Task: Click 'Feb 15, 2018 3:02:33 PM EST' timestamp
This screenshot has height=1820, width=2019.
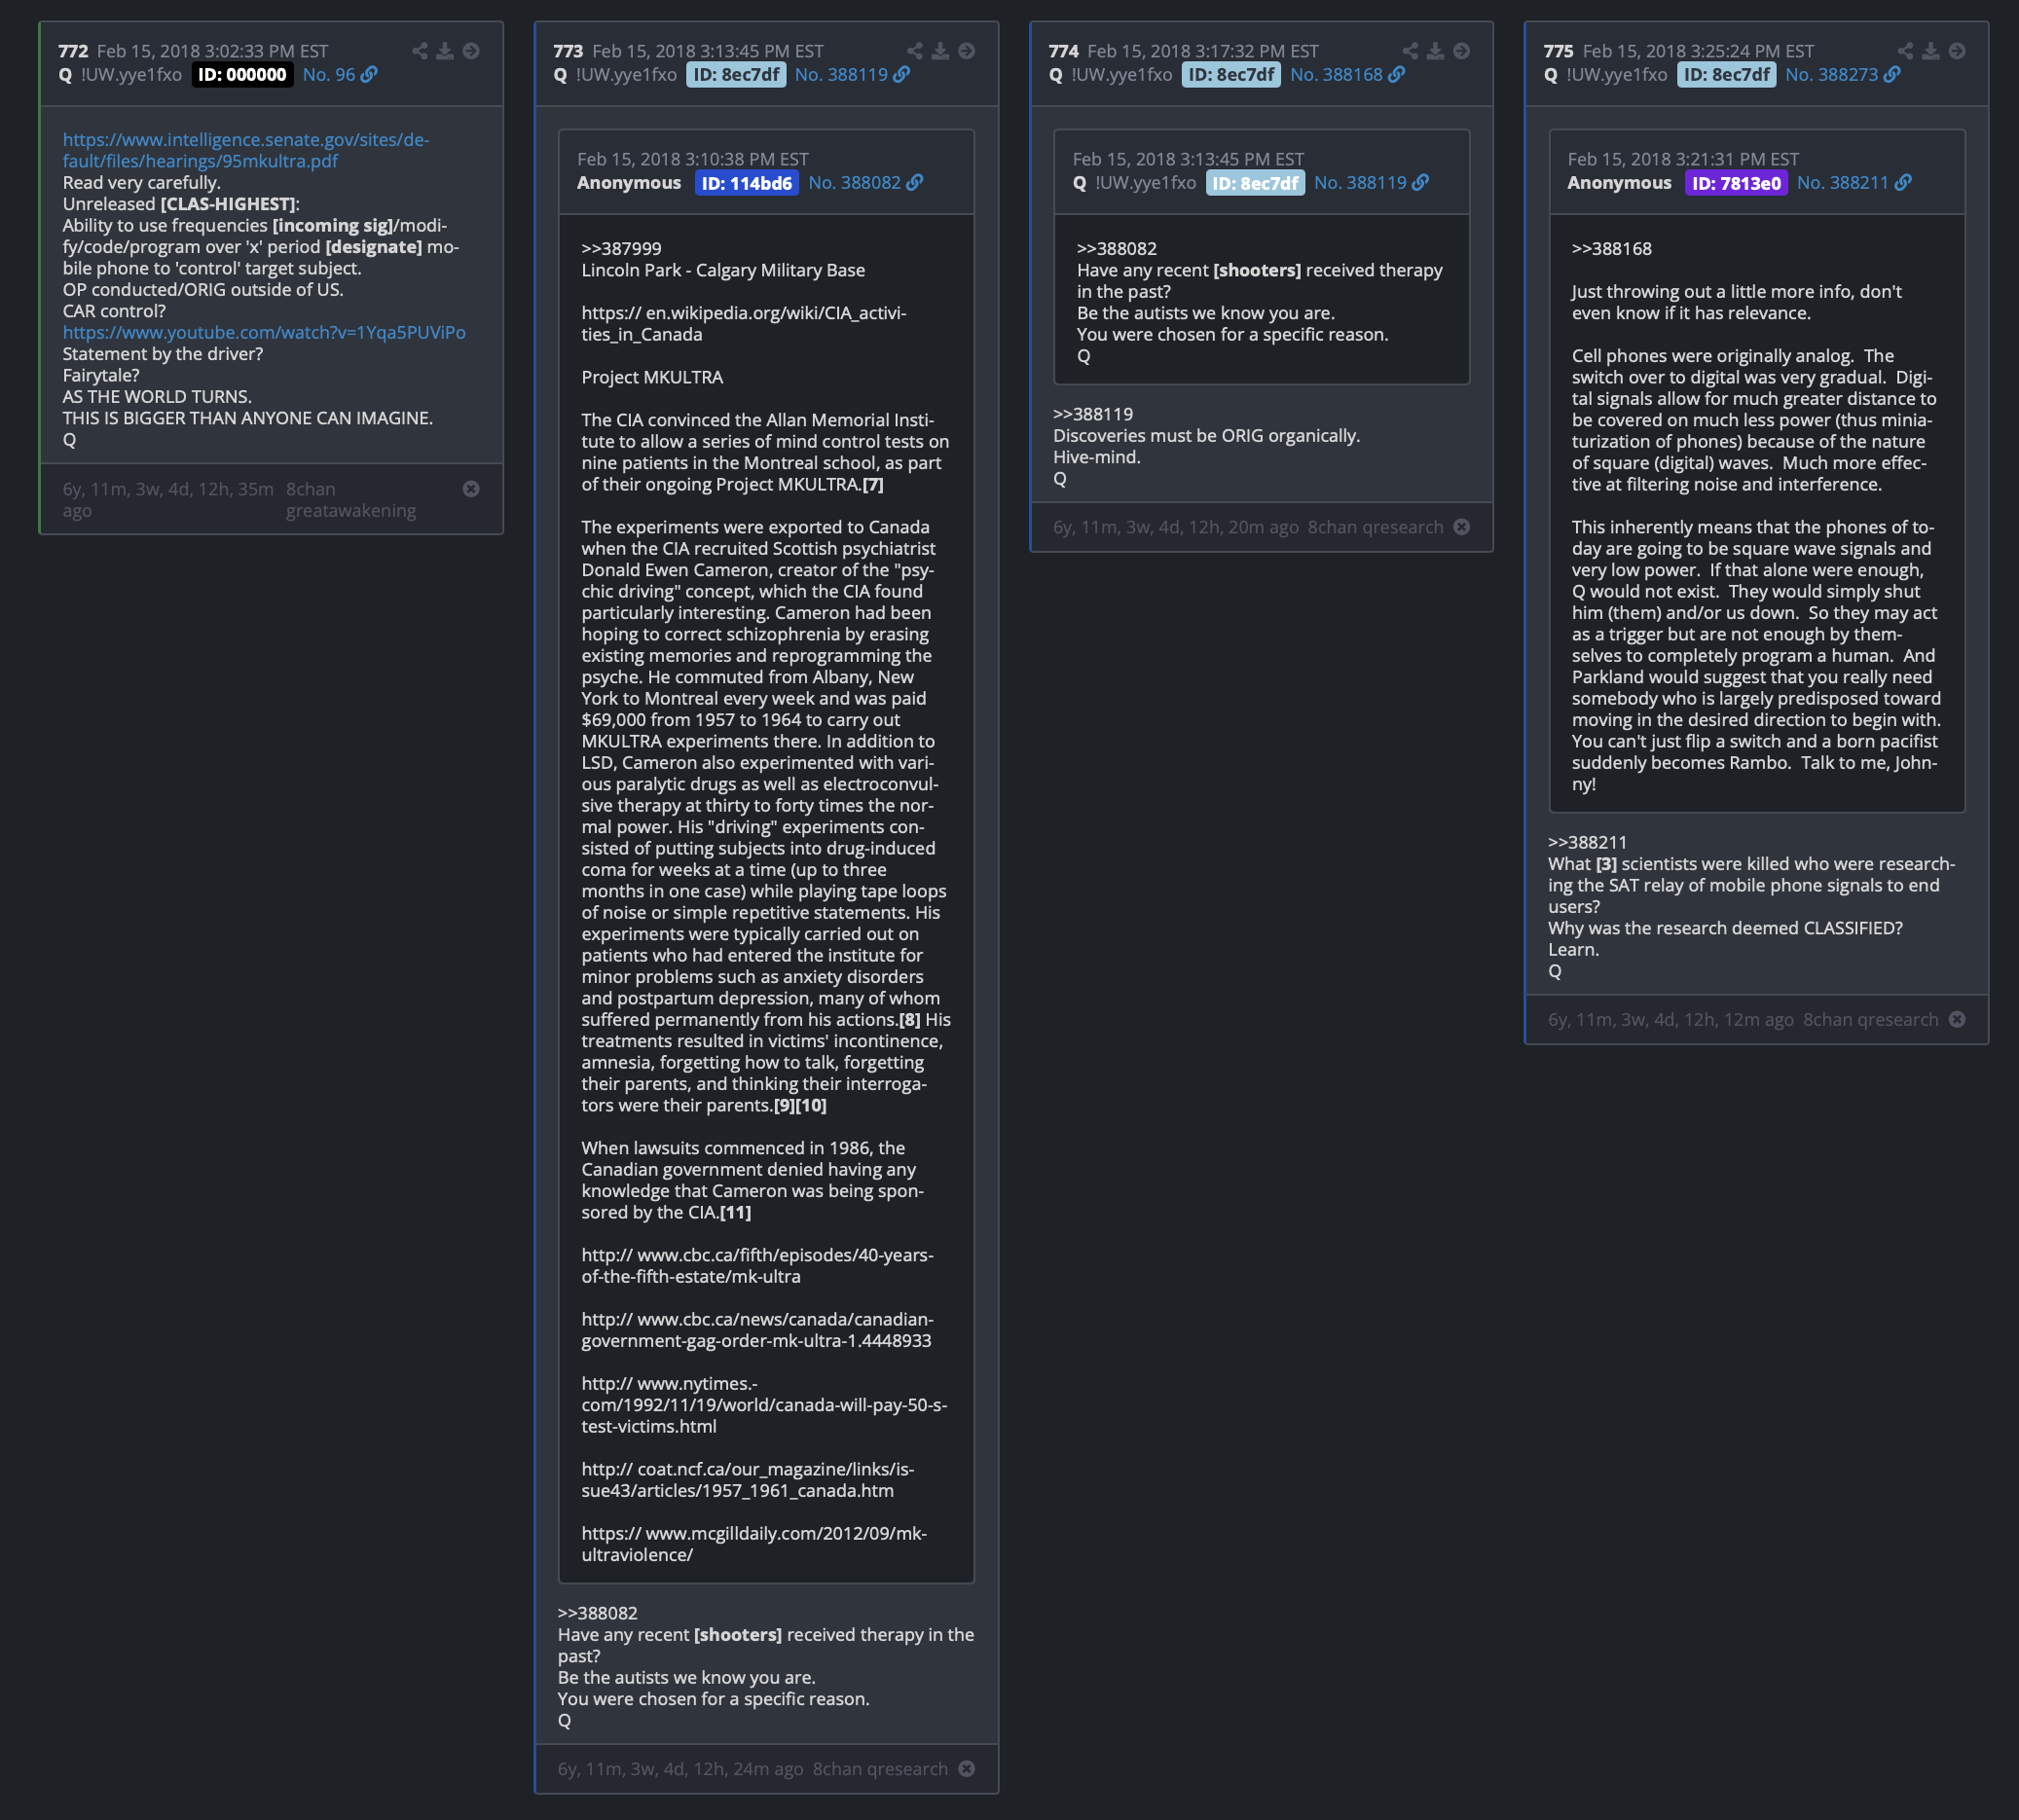Action: click(x=212, y=51)
